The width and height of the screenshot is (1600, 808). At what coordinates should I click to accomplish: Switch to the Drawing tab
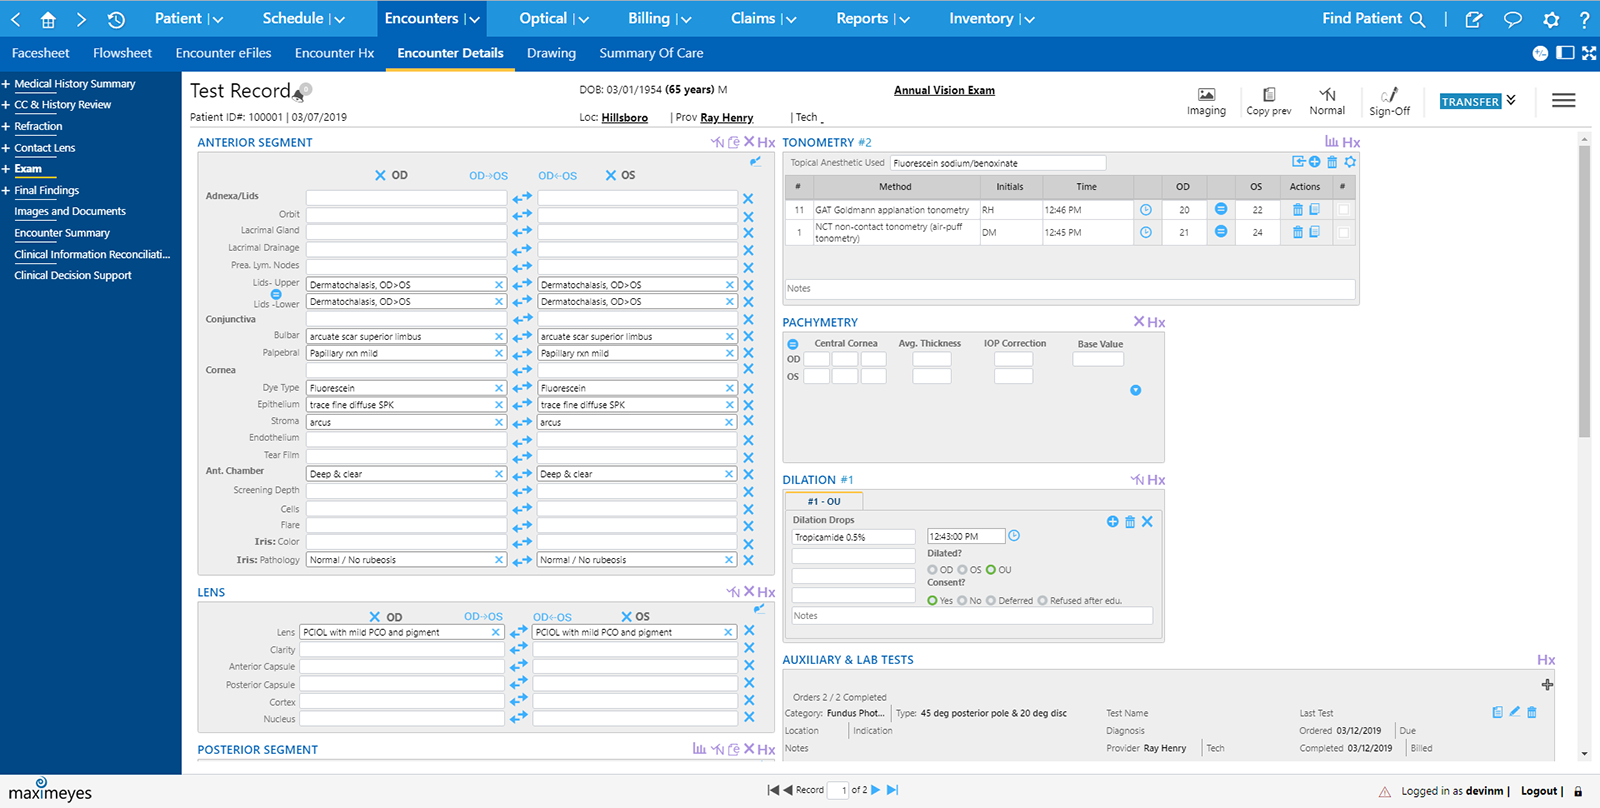(551, 53)
